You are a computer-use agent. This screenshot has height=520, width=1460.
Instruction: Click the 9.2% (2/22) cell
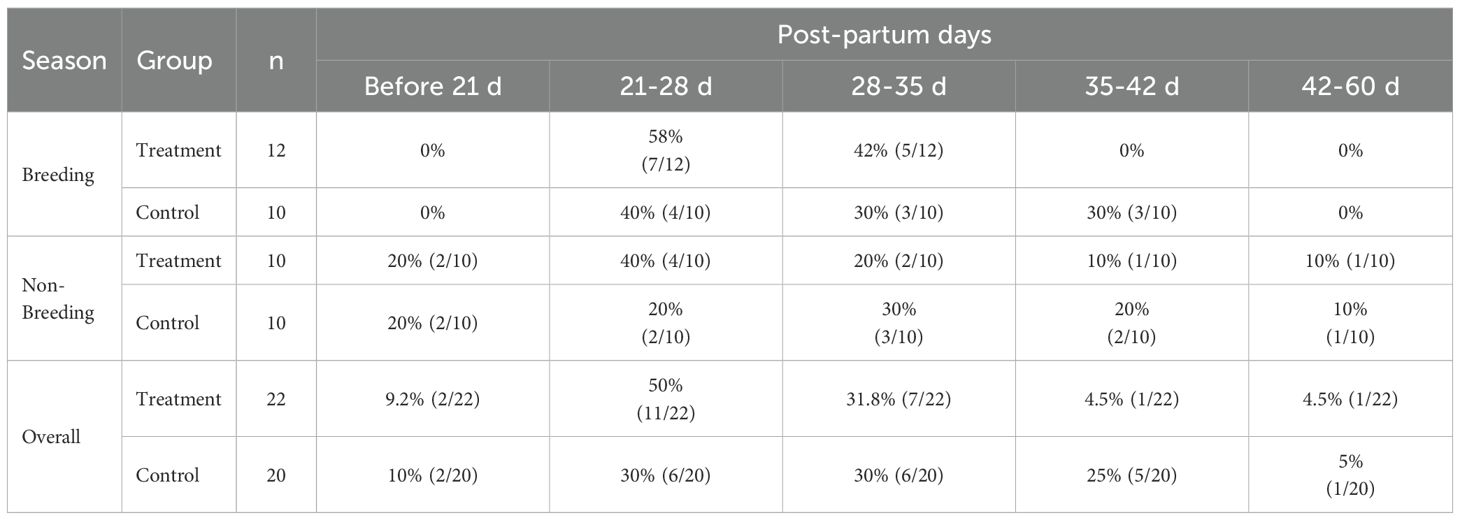(x=432, y=399)
